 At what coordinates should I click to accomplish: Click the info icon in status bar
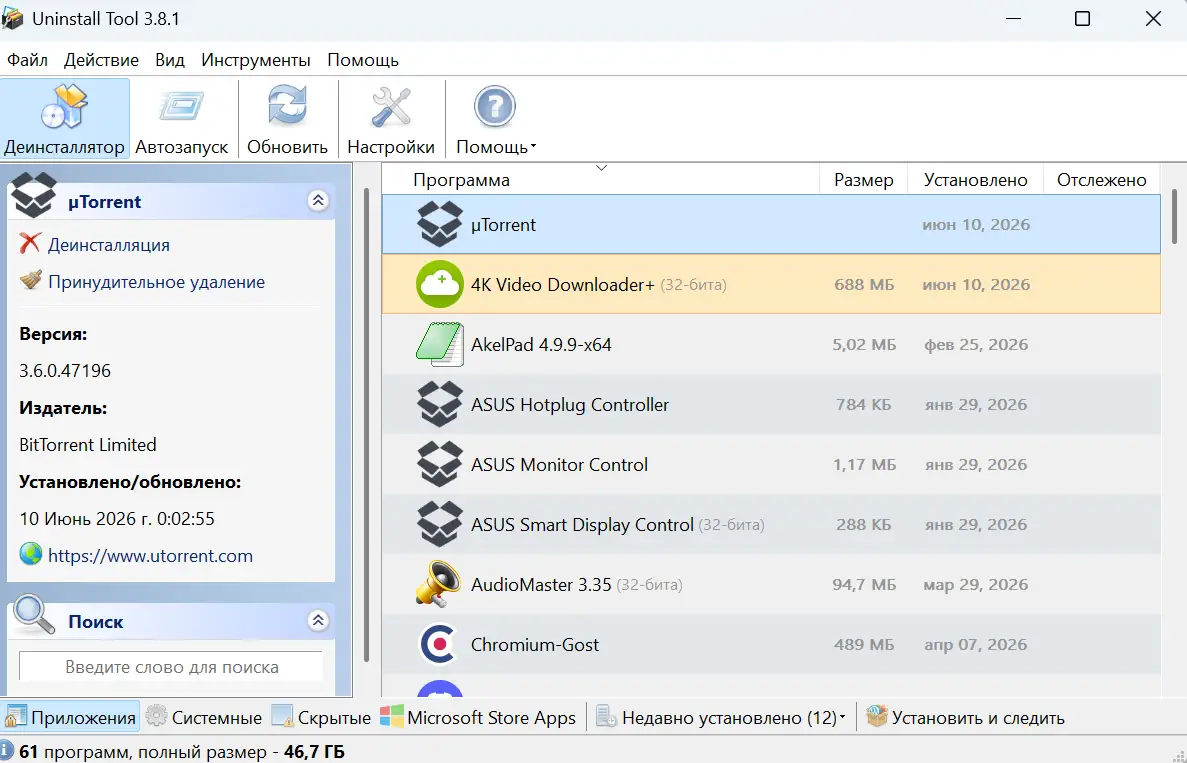7,751
